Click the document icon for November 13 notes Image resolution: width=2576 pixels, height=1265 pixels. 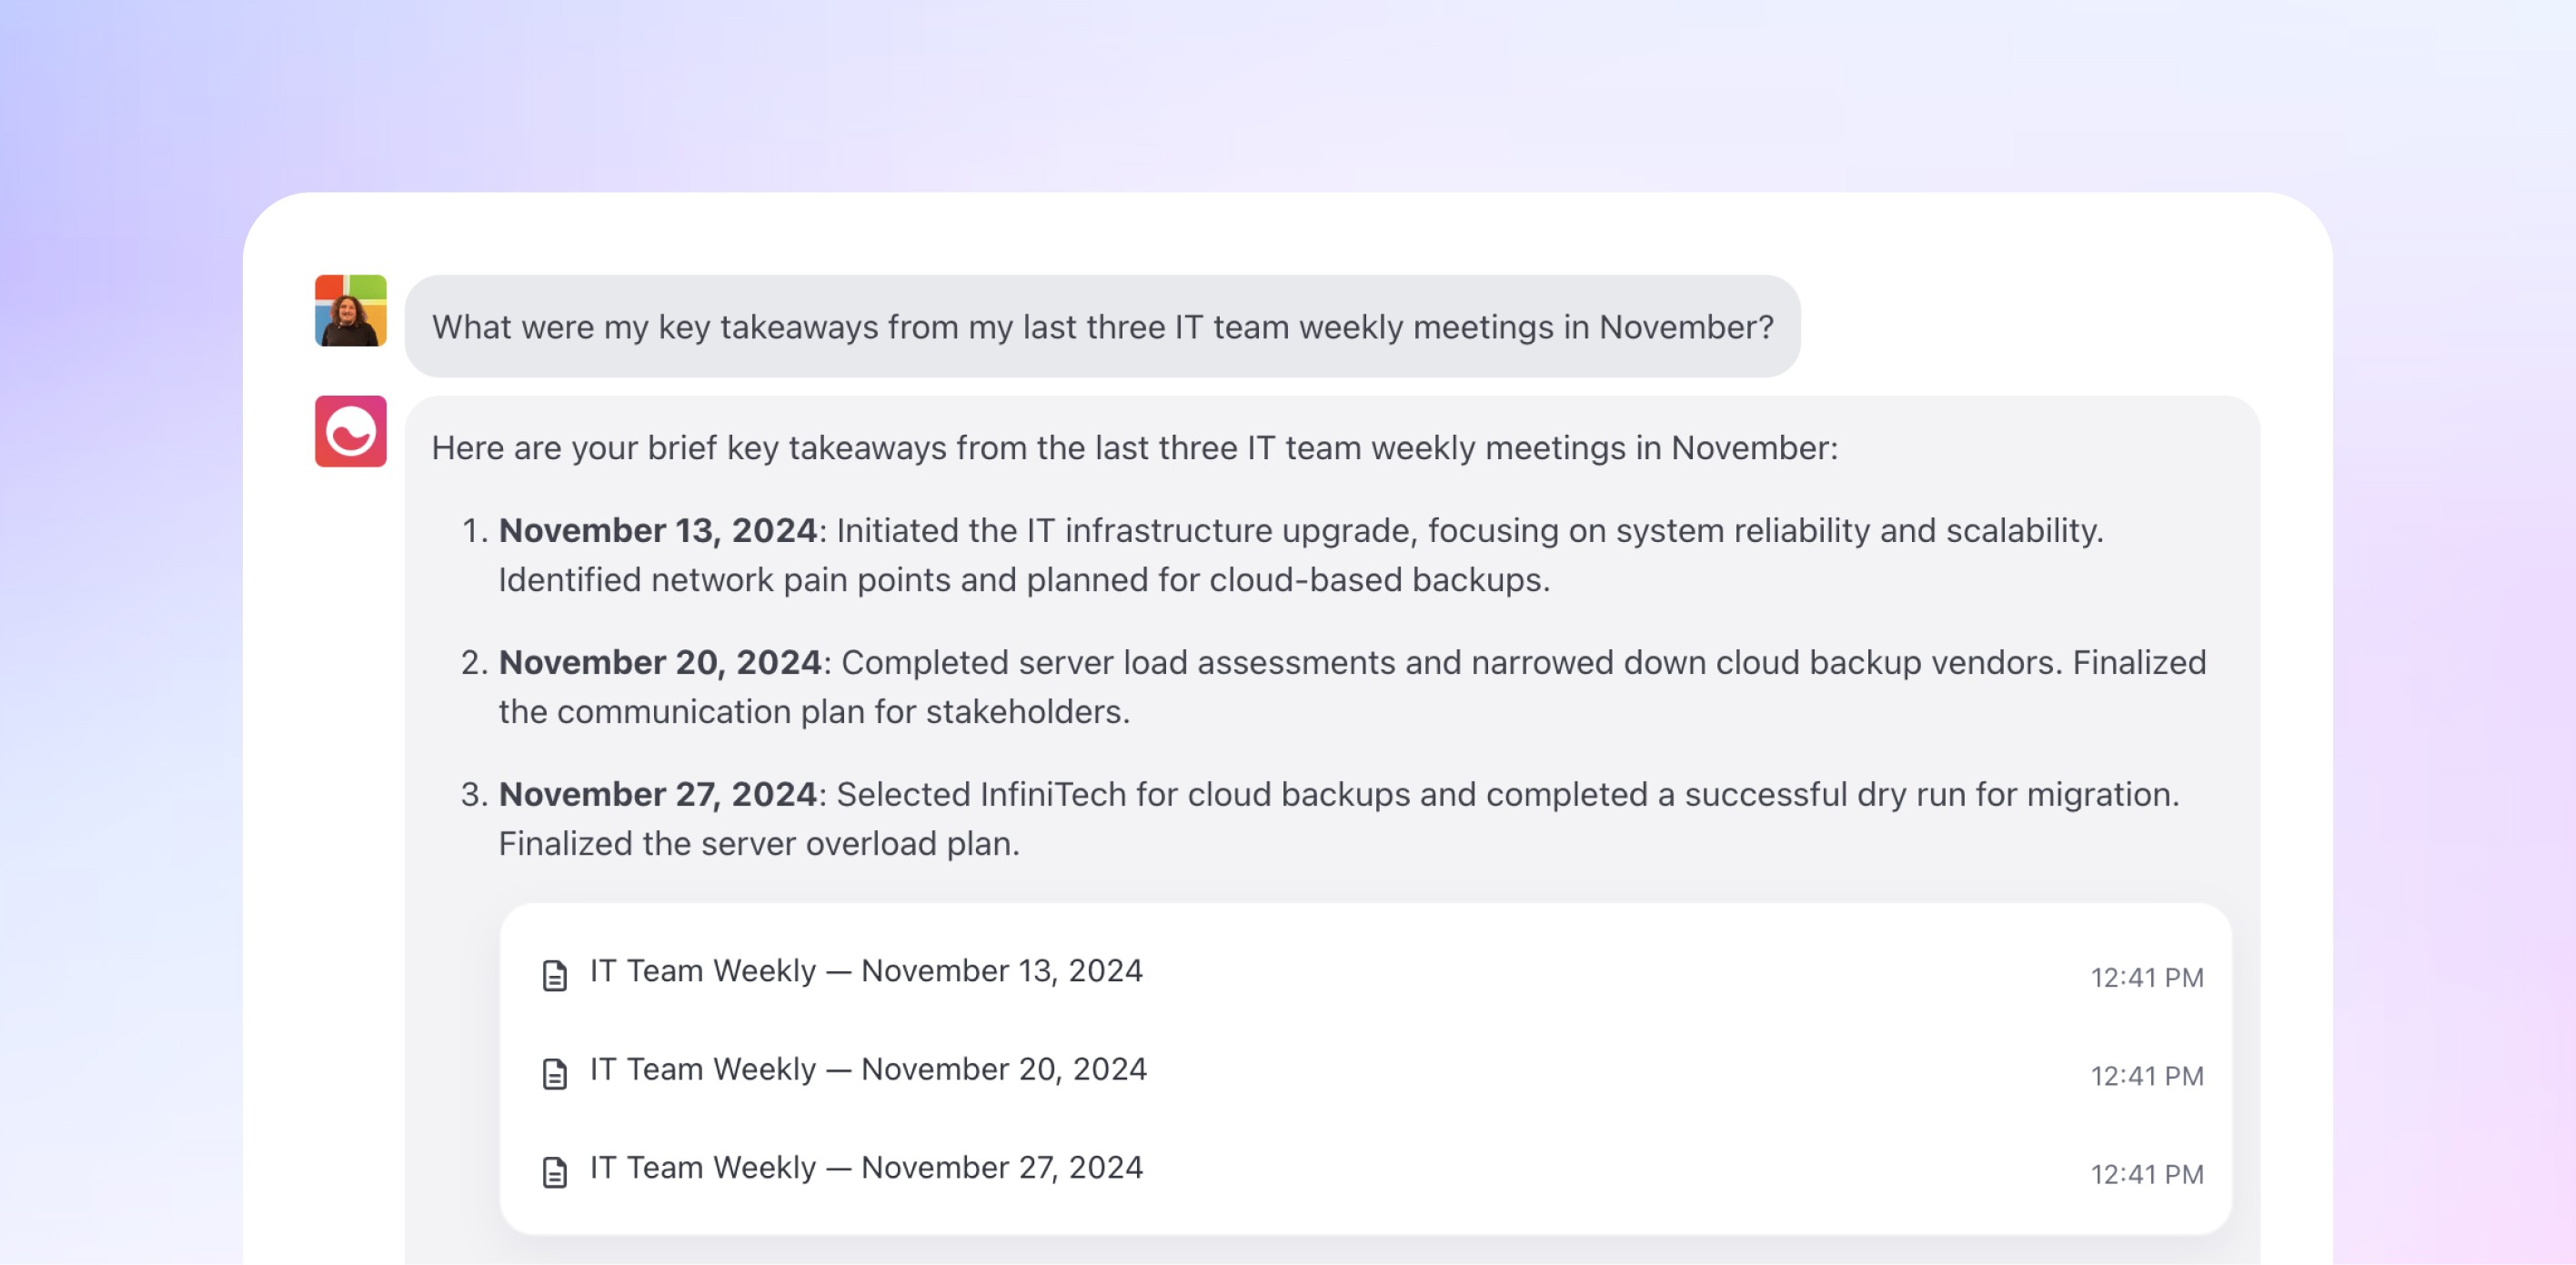click(x=554, y=975)
